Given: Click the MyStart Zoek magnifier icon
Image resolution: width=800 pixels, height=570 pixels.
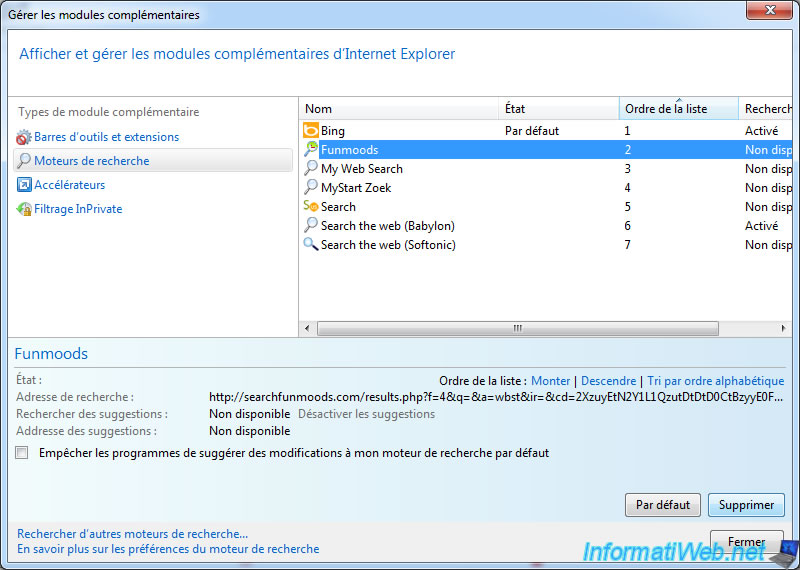Looking at the screenshot, I should (x=311, y=188).
